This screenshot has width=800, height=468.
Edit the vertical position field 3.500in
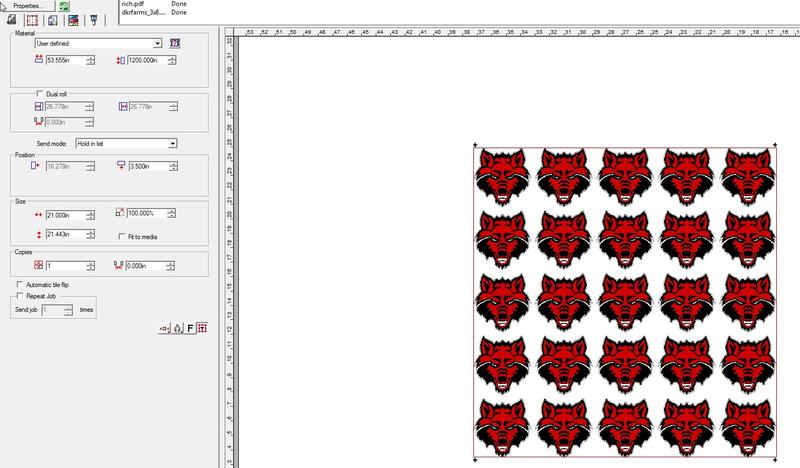point(148,166)
